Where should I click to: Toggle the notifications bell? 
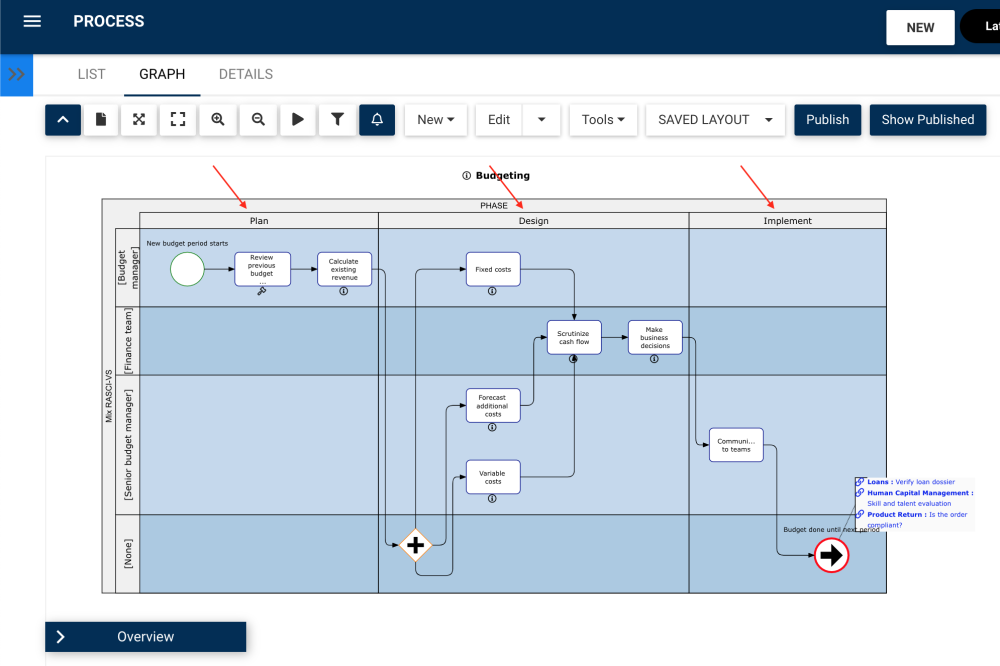[x=377, y=119]
